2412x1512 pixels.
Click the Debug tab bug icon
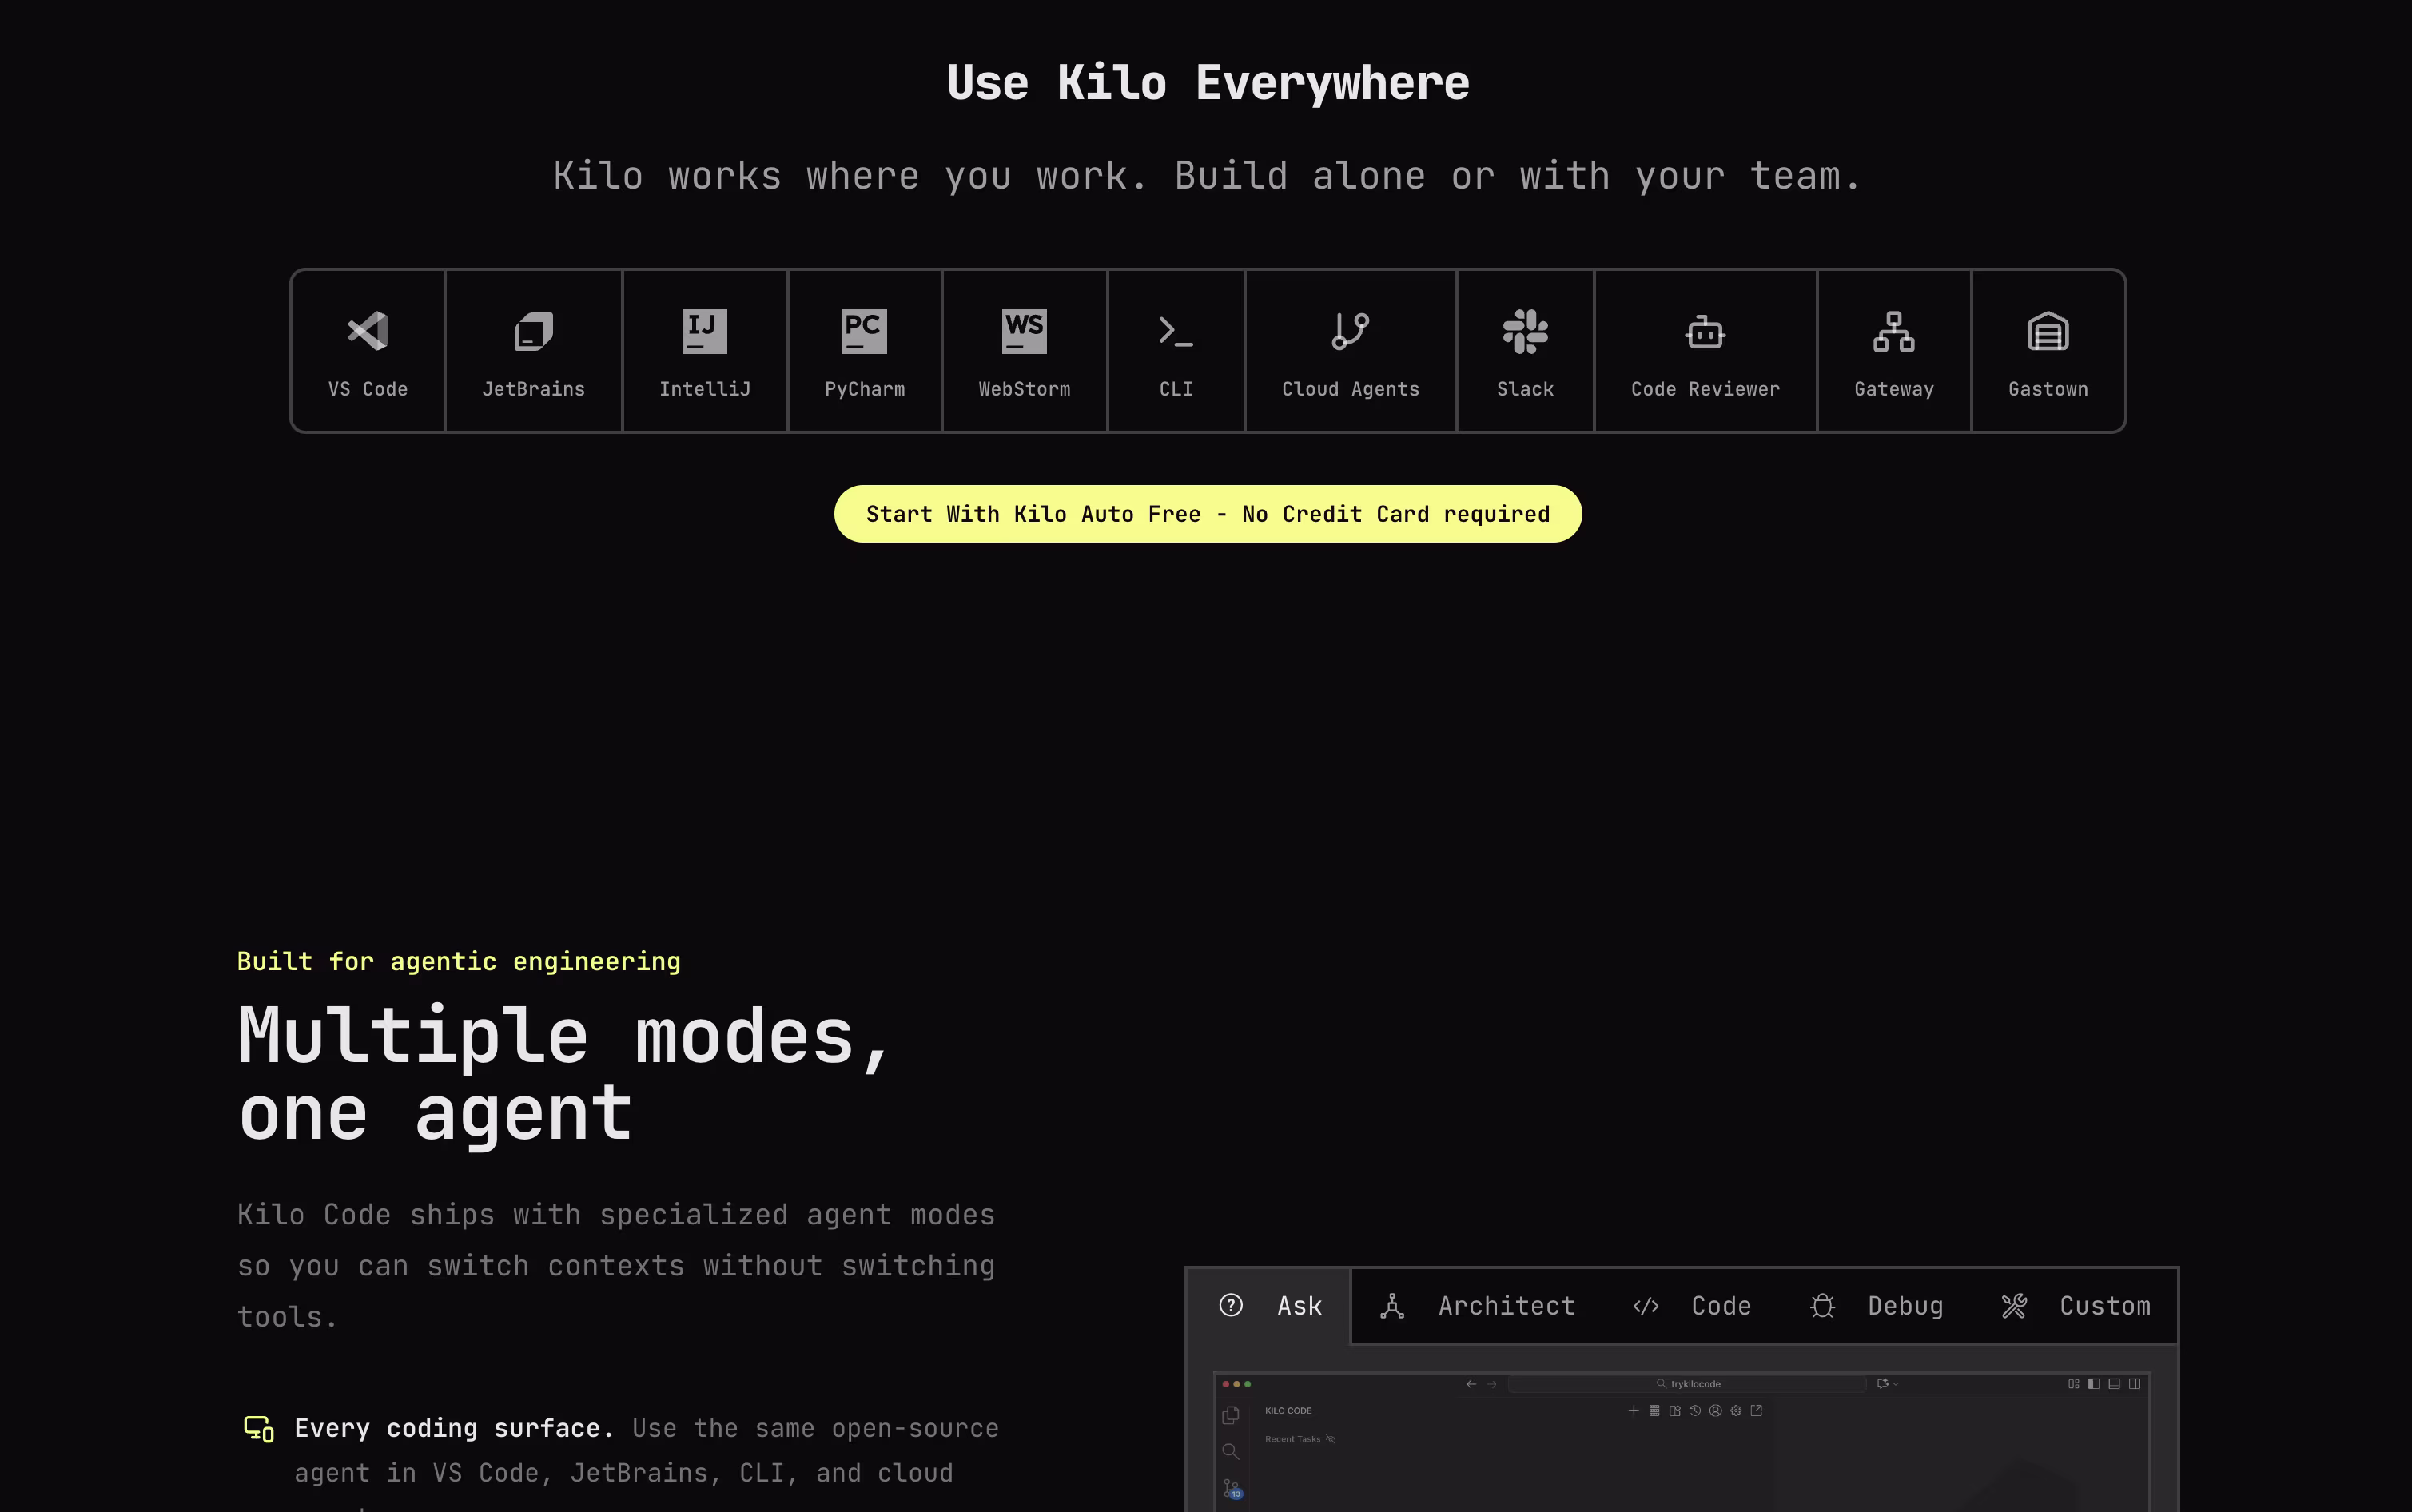(x=1822, y=1306)
